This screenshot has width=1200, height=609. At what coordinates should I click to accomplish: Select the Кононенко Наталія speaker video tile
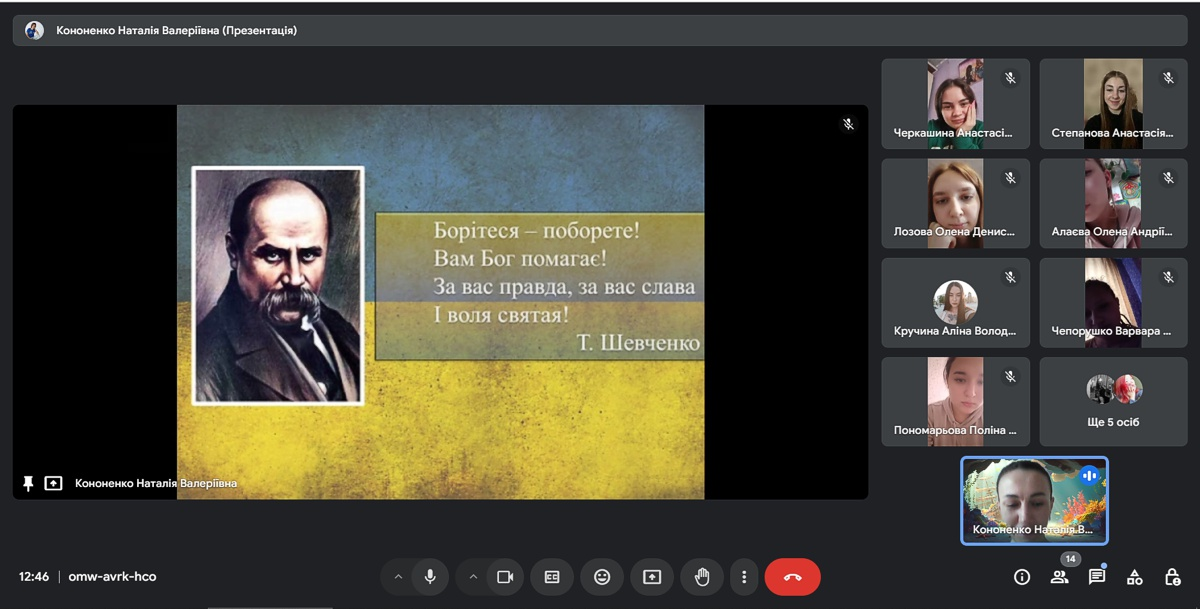1035,500
